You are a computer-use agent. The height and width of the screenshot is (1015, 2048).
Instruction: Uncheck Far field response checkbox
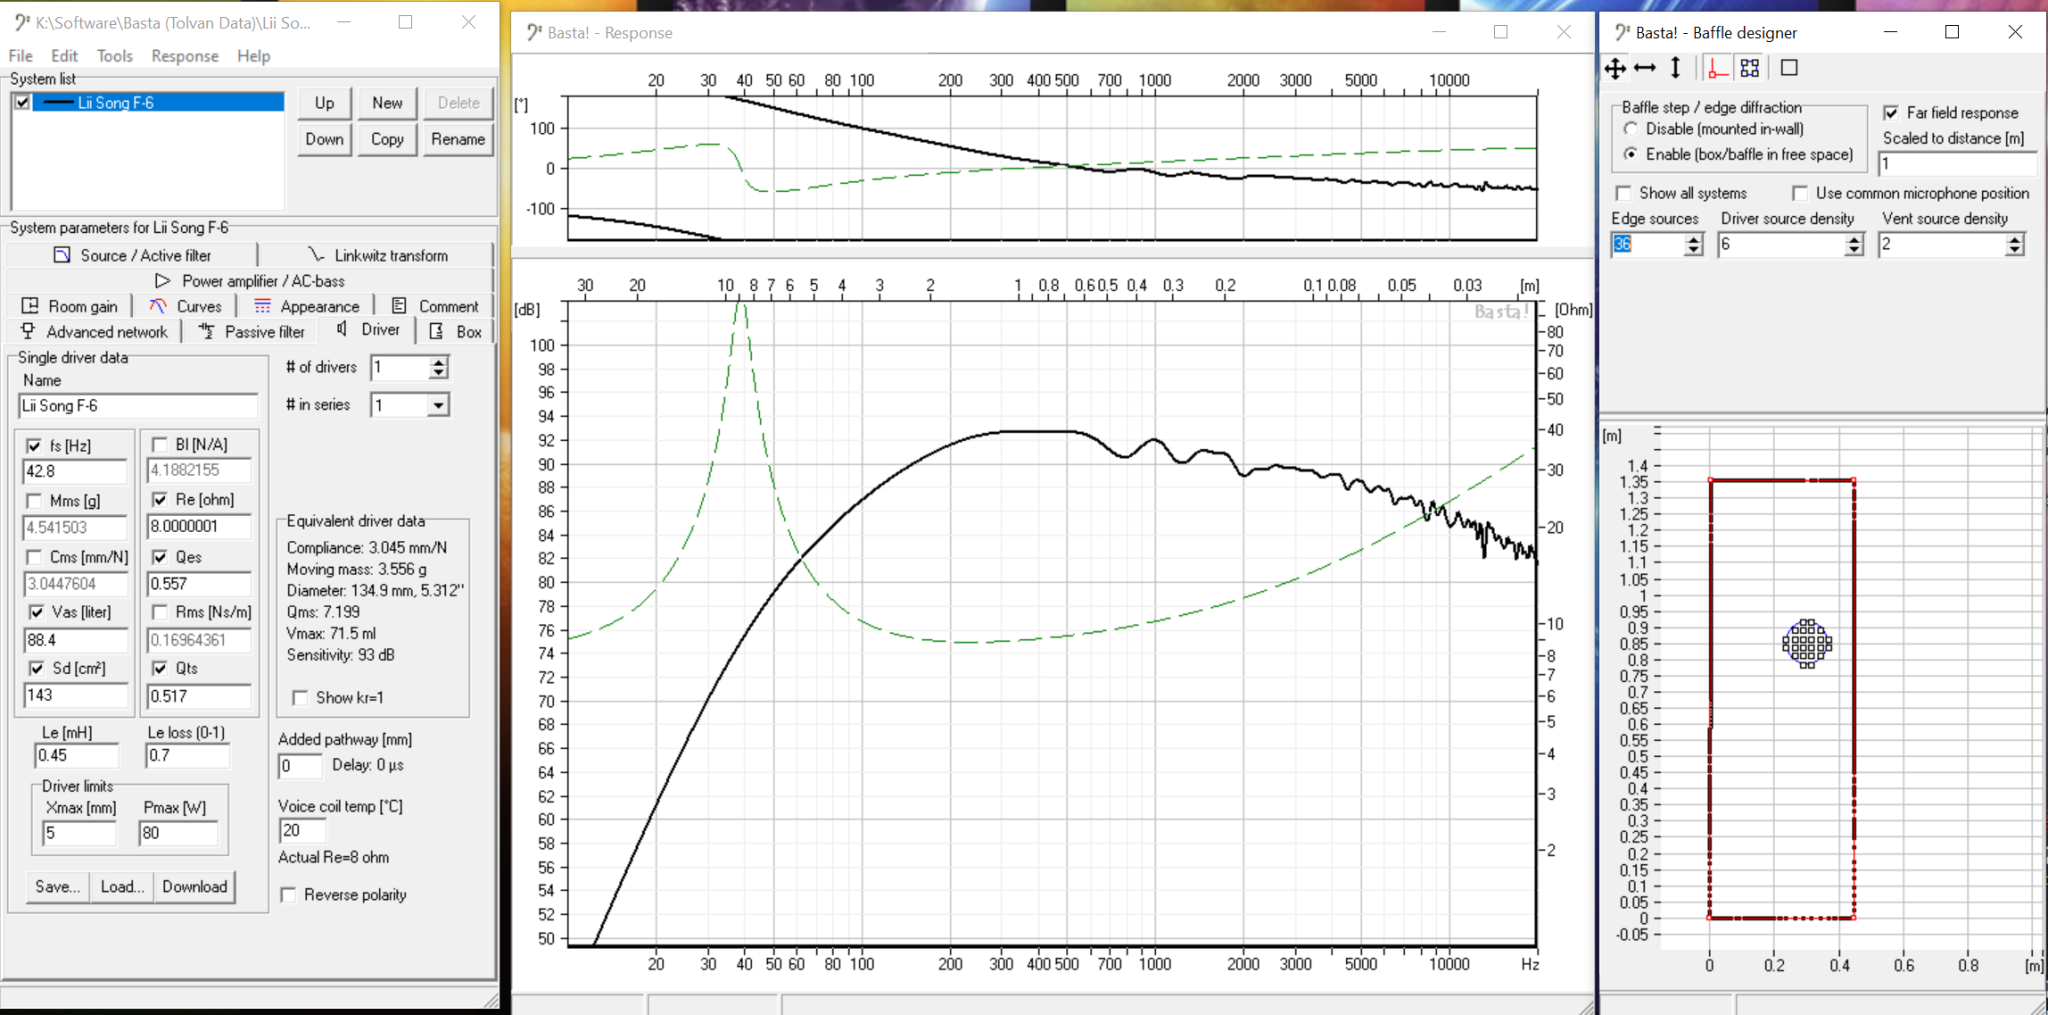[1891, 113]
